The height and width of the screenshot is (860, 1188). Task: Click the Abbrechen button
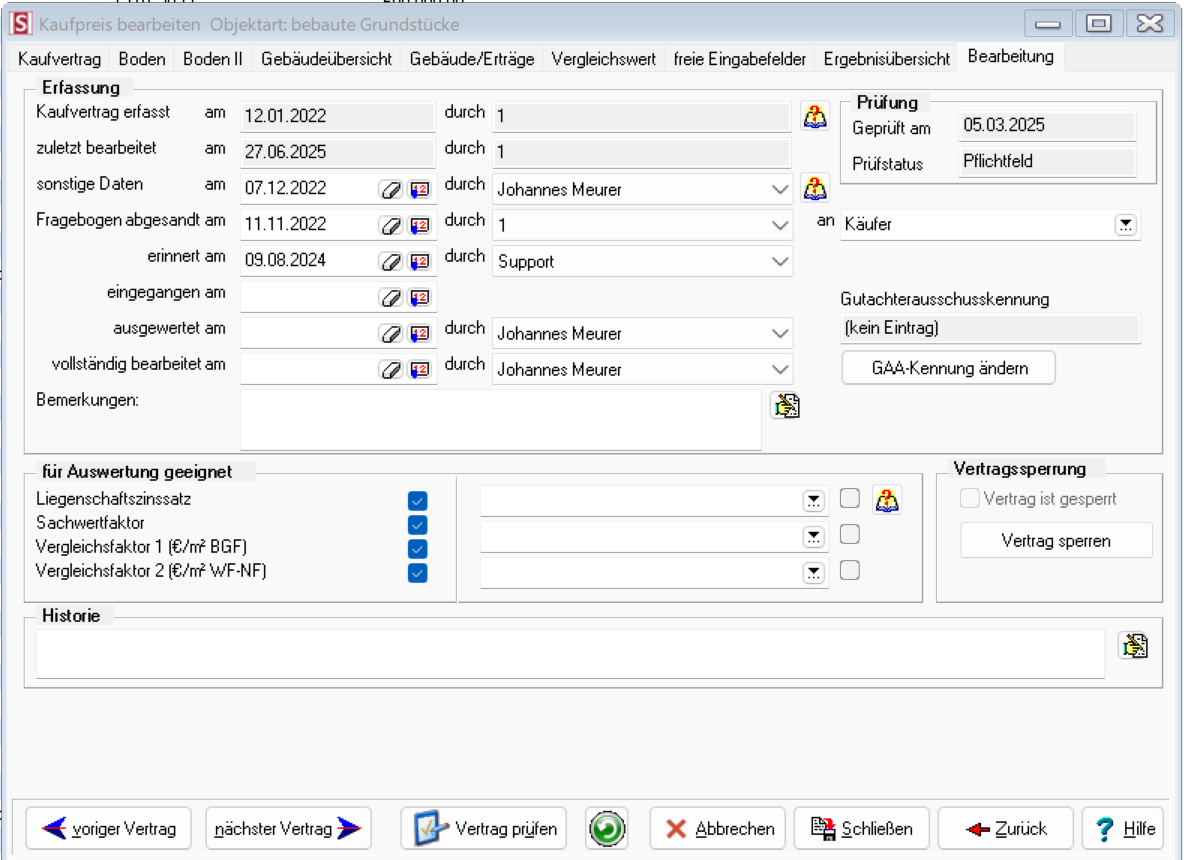(717, 828)
